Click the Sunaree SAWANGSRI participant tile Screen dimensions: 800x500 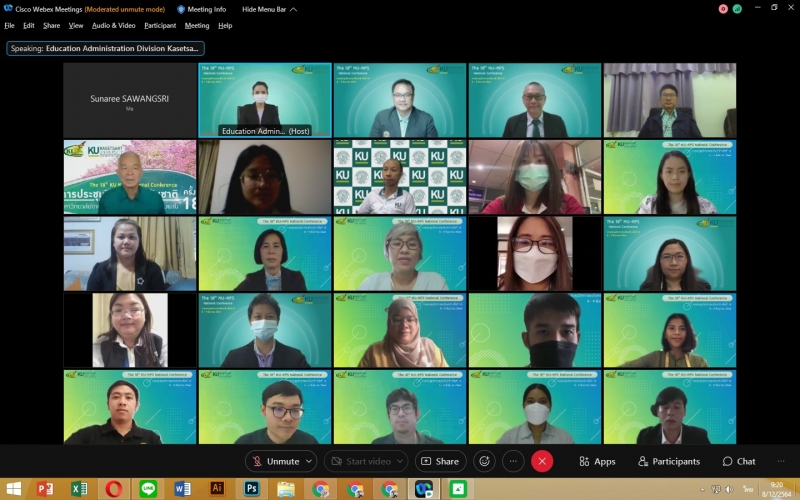130,100
